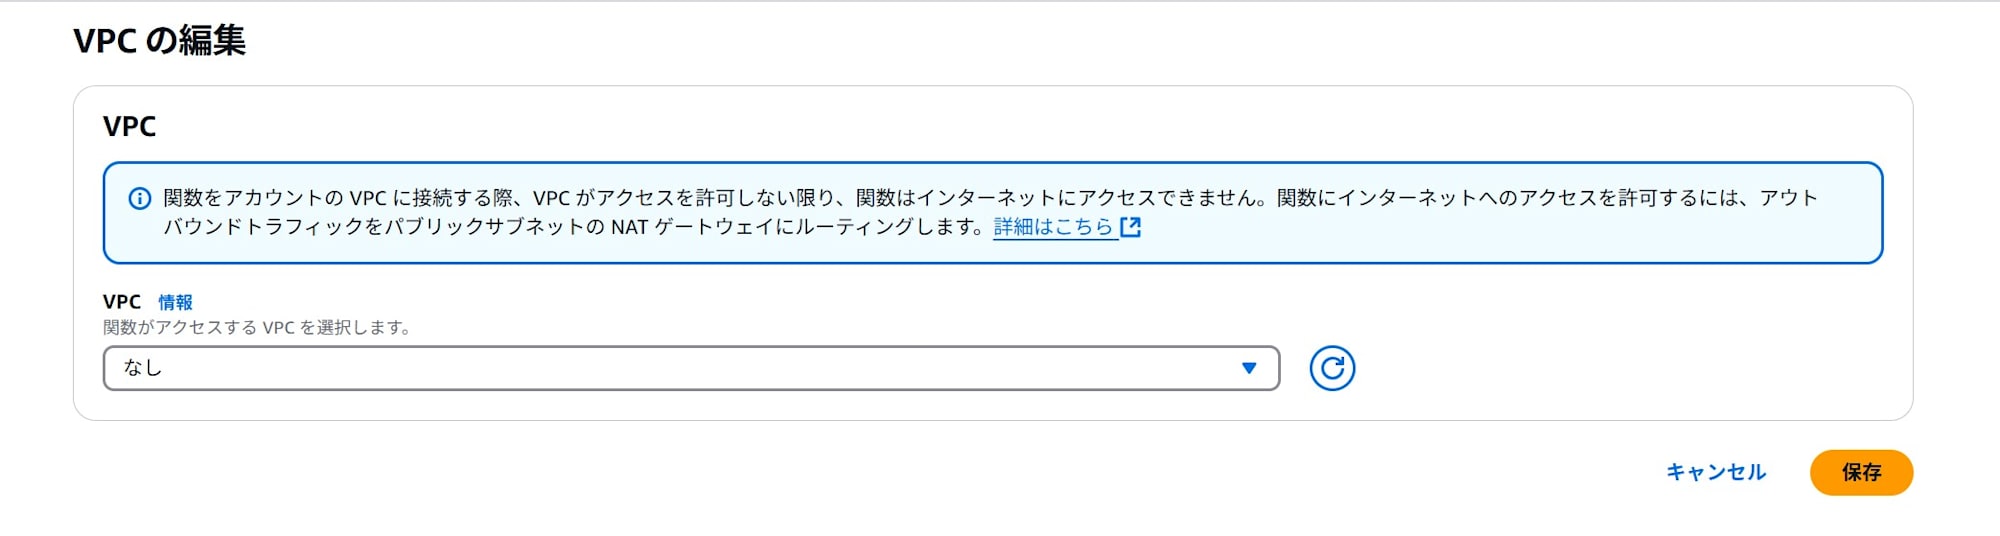Click the VPC の編集 page heading

coord(160,40)
